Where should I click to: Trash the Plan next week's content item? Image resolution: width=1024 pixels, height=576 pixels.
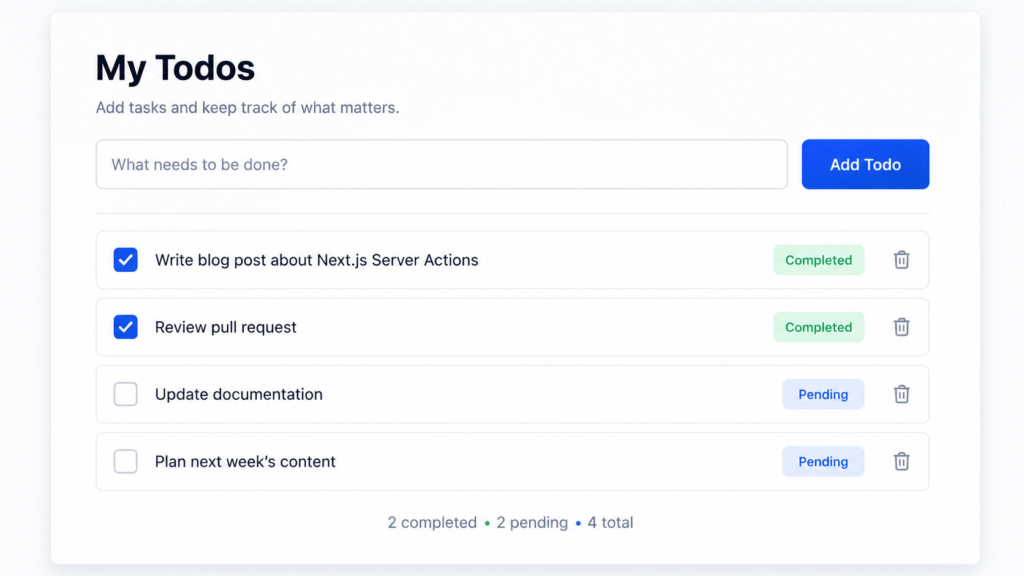(901, 462)
